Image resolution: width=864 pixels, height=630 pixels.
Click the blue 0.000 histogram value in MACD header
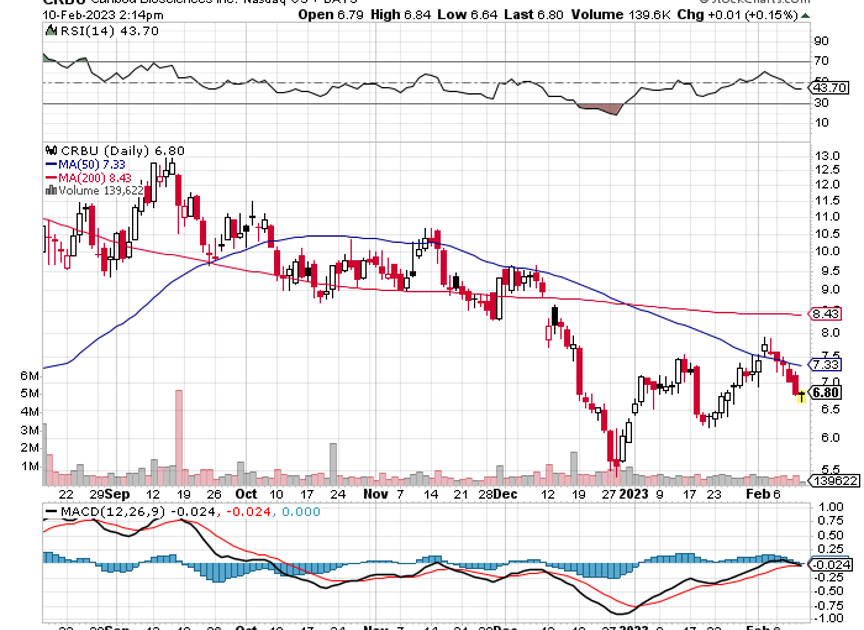tap(301, 512)
